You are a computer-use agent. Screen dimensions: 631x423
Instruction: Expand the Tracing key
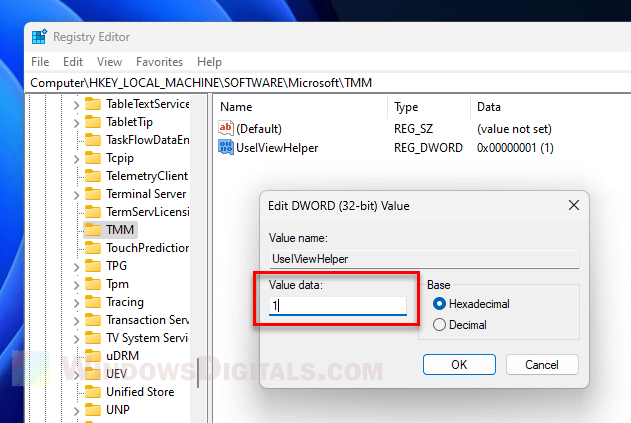click(x=76, y=303)
